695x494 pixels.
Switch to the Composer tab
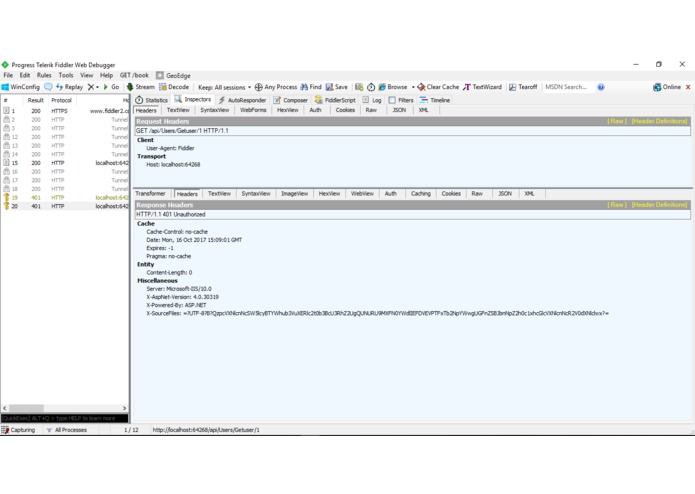pos(291,100)
